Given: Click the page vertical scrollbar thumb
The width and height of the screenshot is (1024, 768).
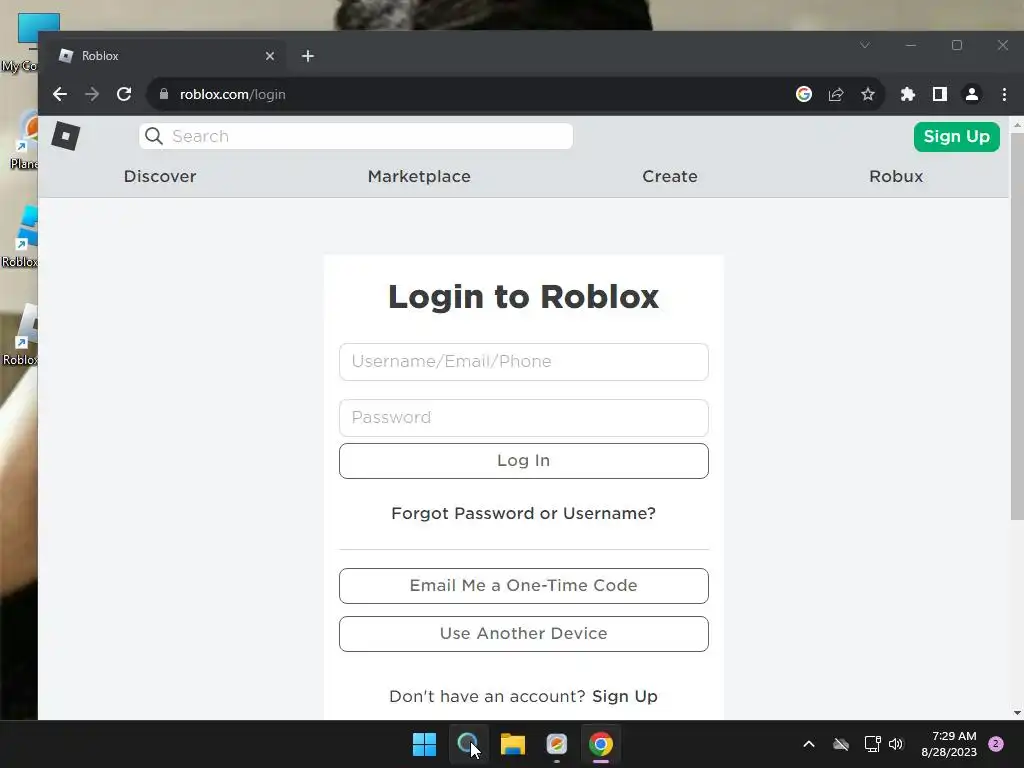Looking at the screenshot, I should pos(1017,327).
